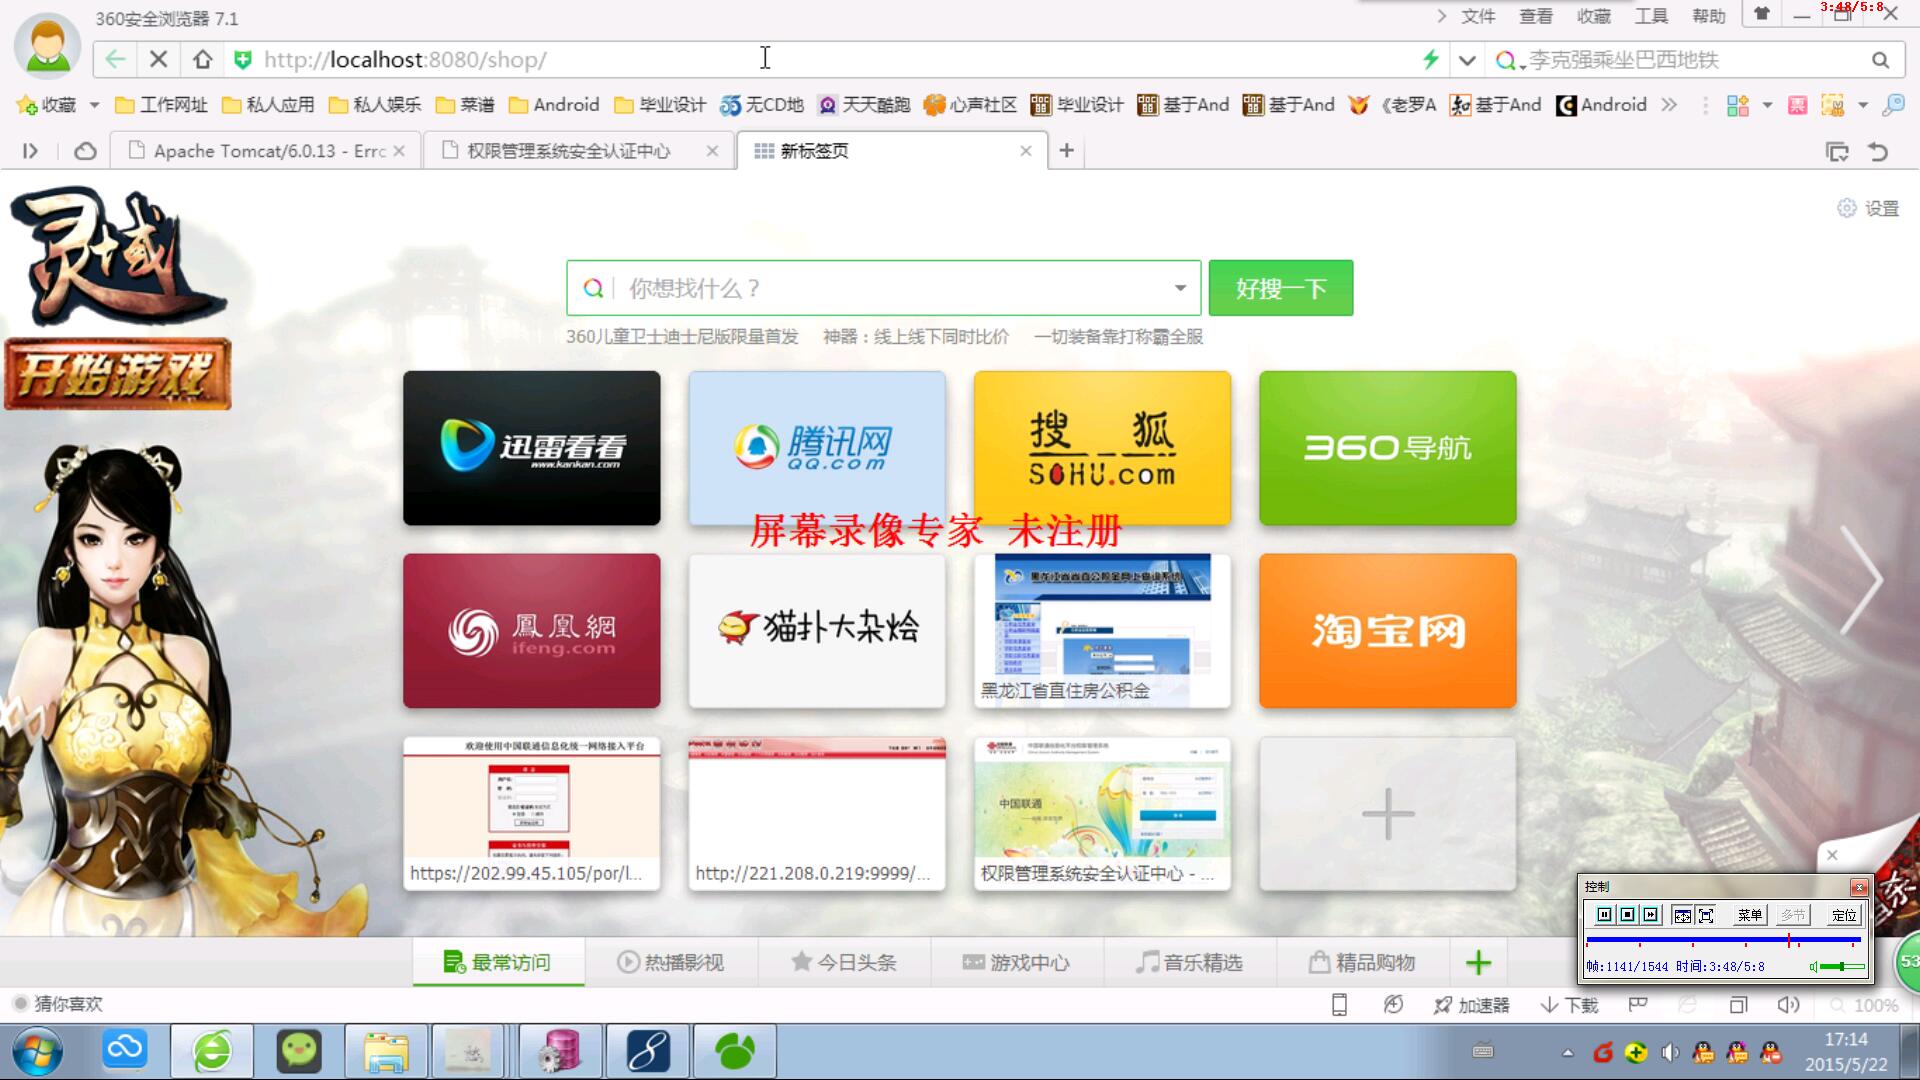Click the green security shield in address bar

click(x=242, y=60)
